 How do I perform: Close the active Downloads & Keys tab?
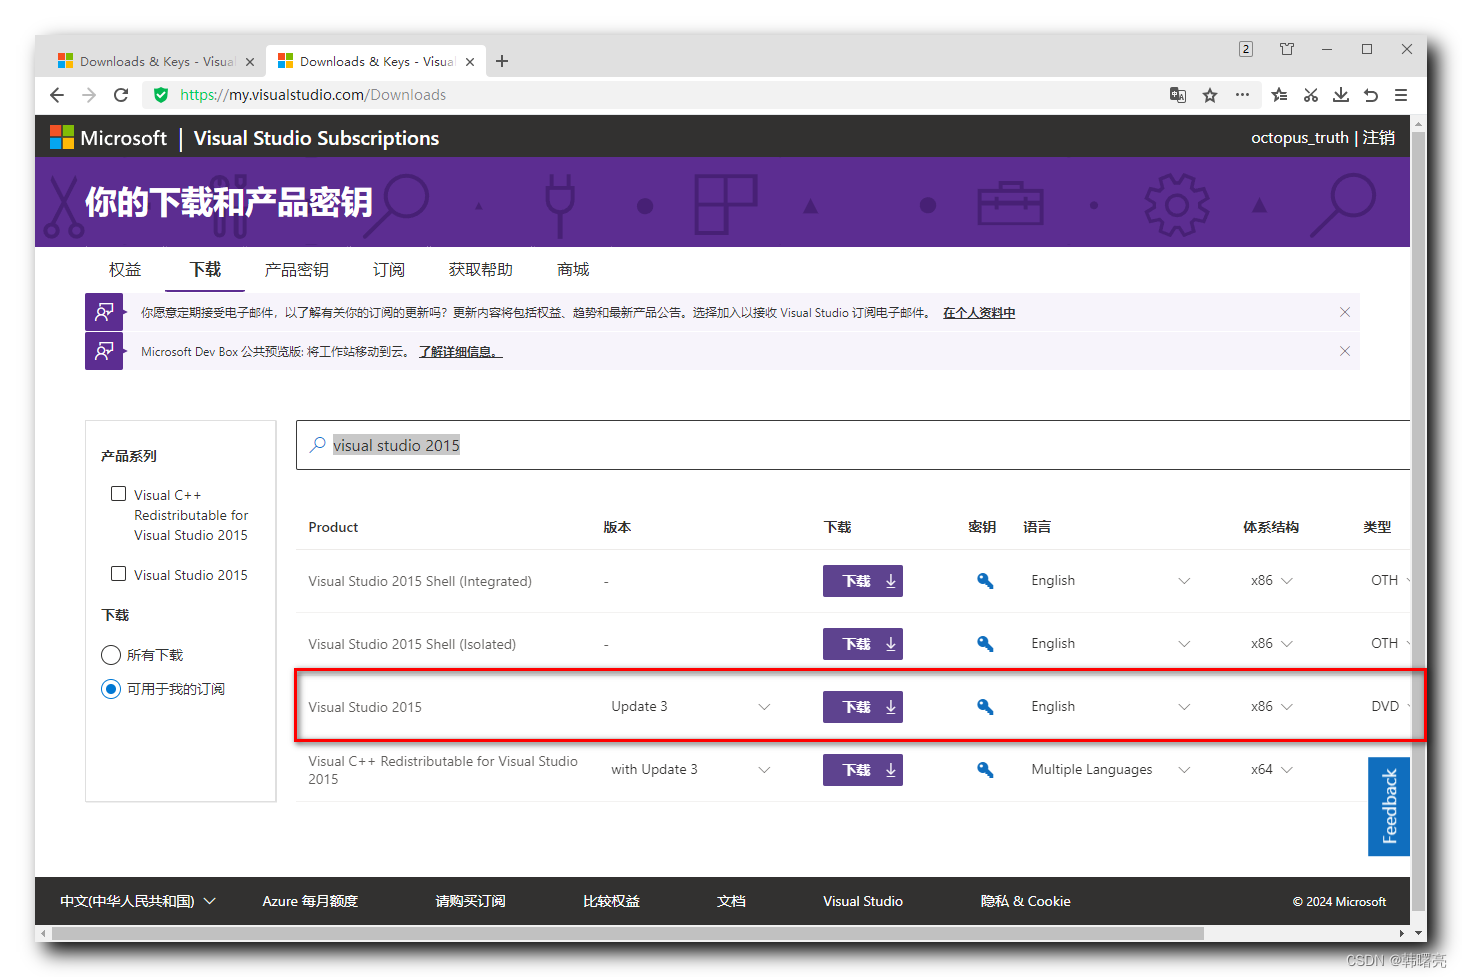470,62
